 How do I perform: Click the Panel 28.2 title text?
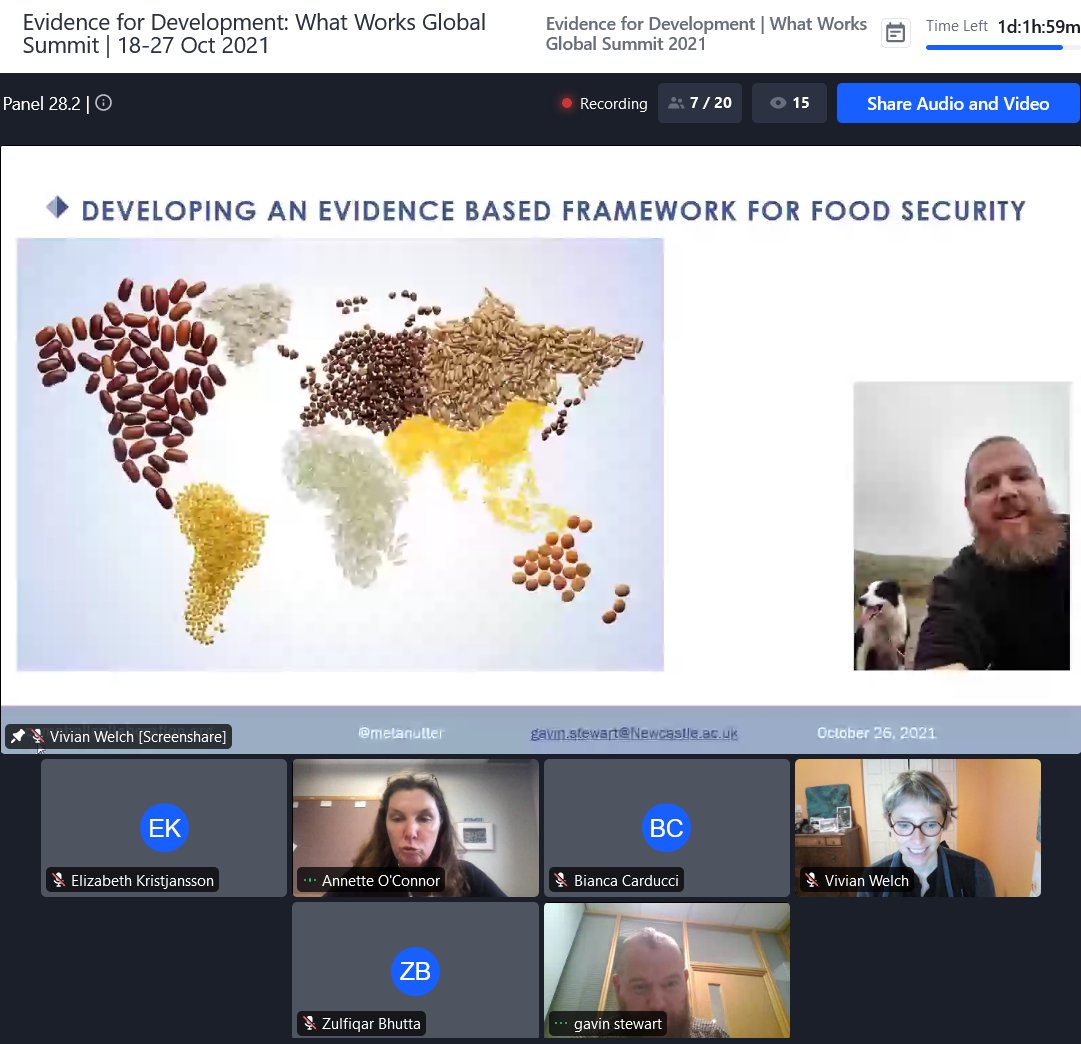pos(41,103)
